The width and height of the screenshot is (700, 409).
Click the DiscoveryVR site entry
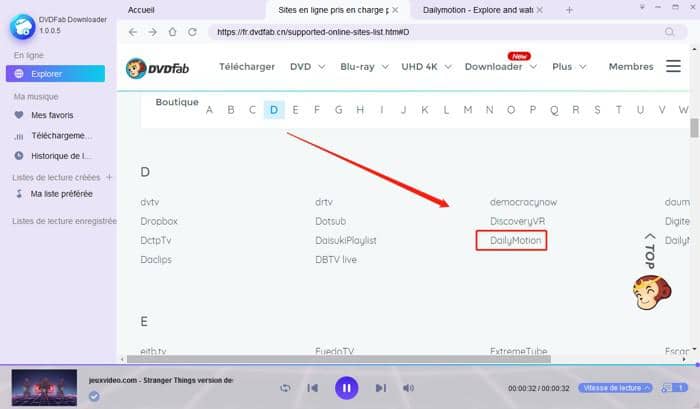(x=517, y=221)
